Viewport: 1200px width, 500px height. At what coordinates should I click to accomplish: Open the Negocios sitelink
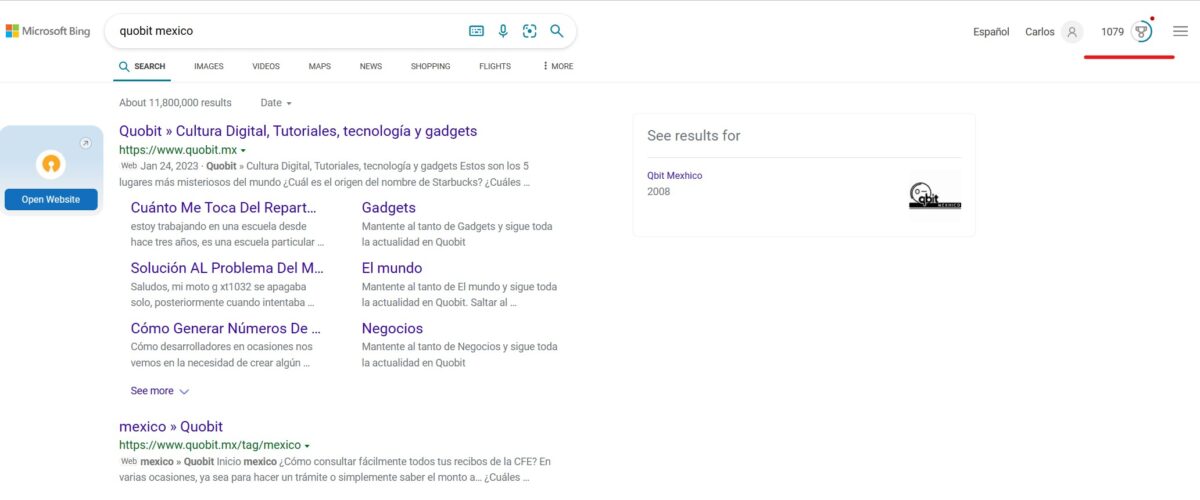pos(392,328)
